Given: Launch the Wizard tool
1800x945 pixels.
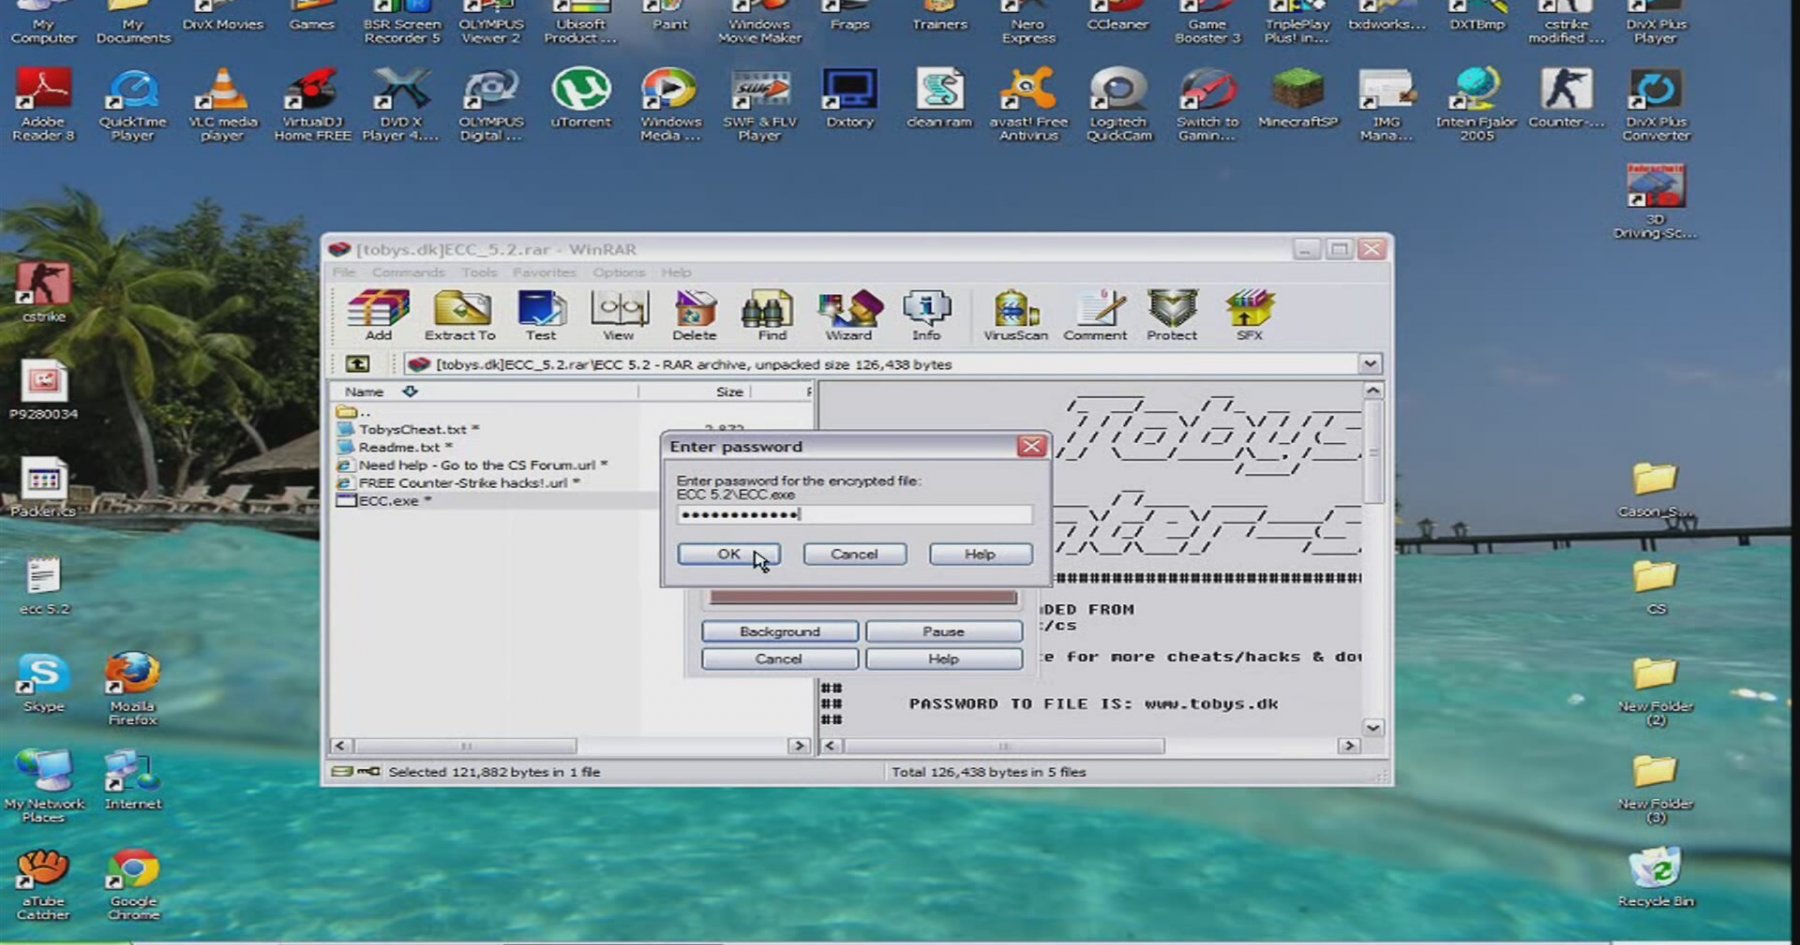Looking at the screenshot, I should tap(848, 316).
